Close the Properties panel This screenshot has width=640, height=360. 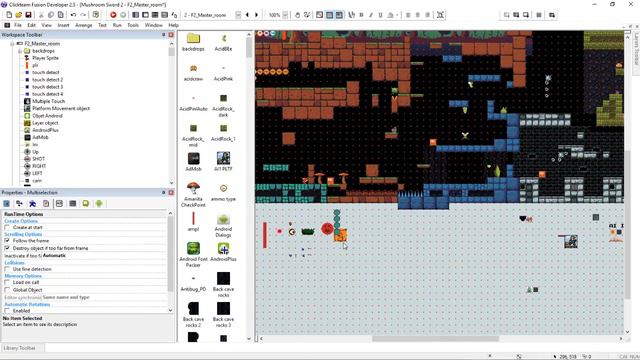pyautogui.click(x=171, y=192)
